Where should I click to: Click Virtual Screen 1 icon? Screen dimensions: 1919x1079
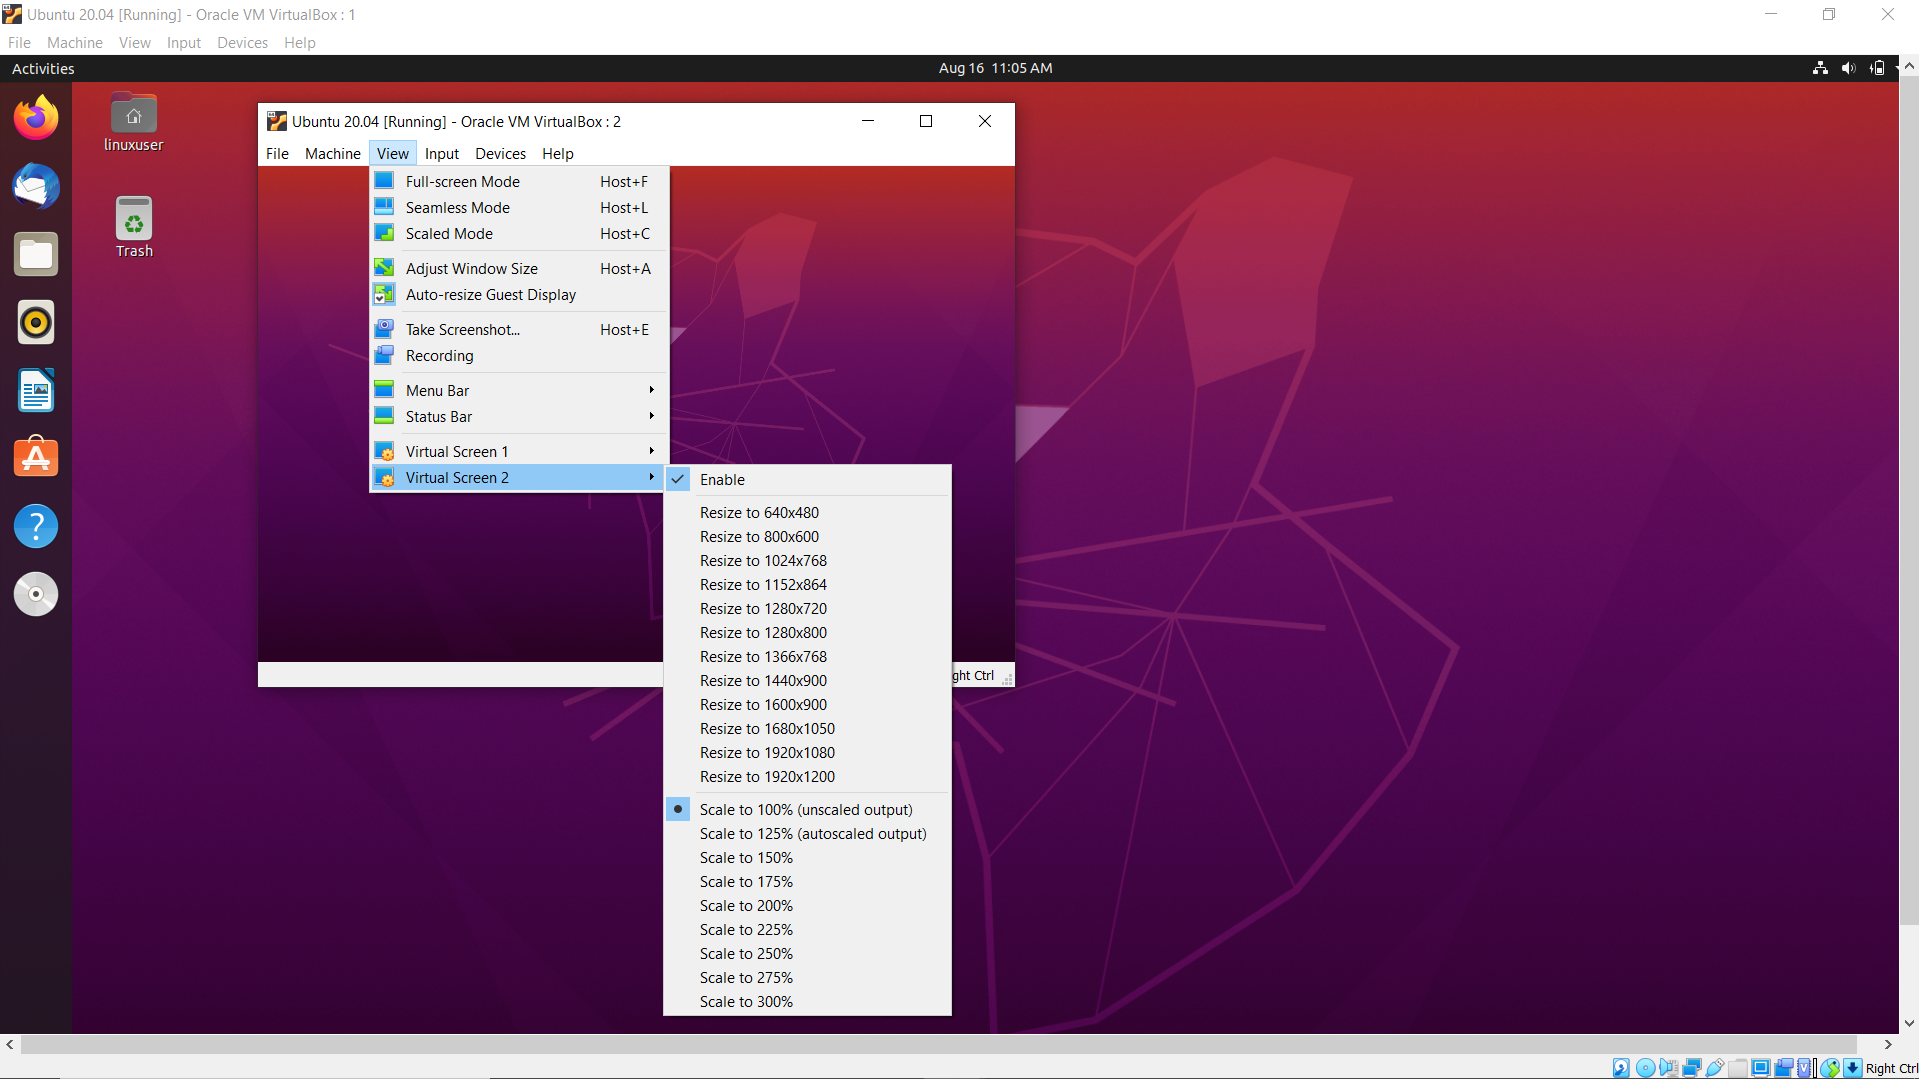384,451
